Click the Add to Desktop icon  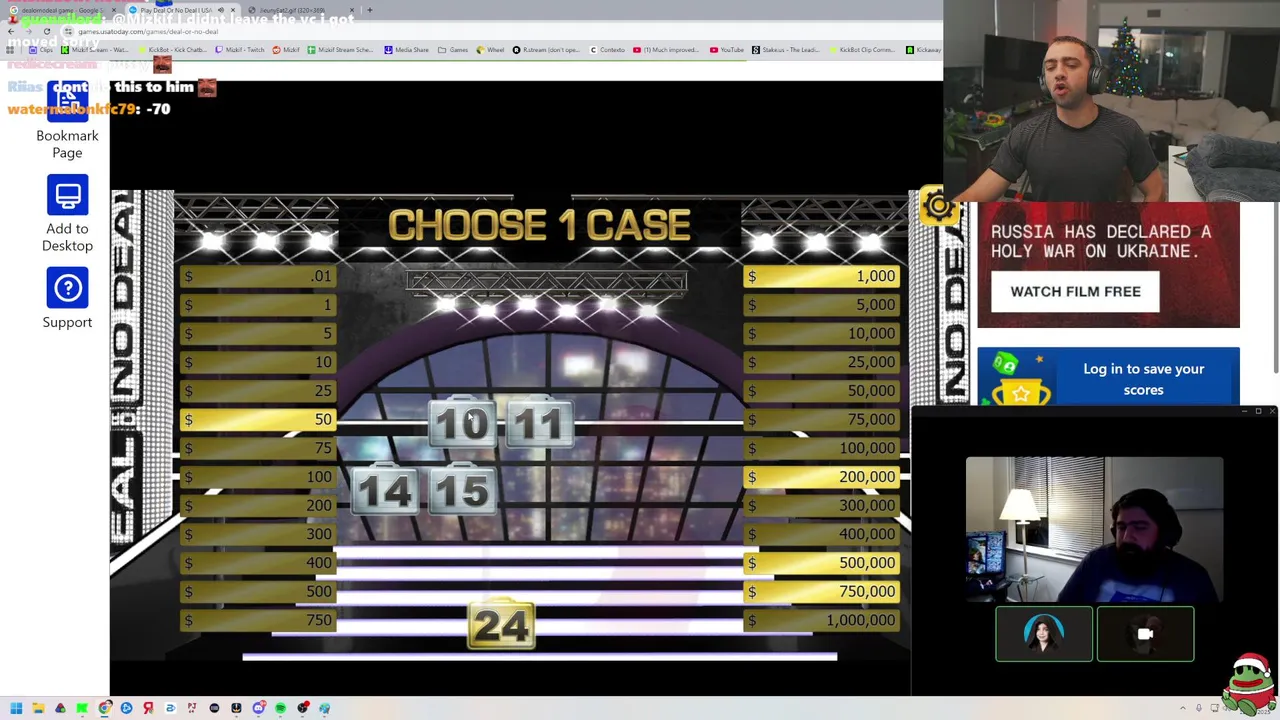[67, 195]
